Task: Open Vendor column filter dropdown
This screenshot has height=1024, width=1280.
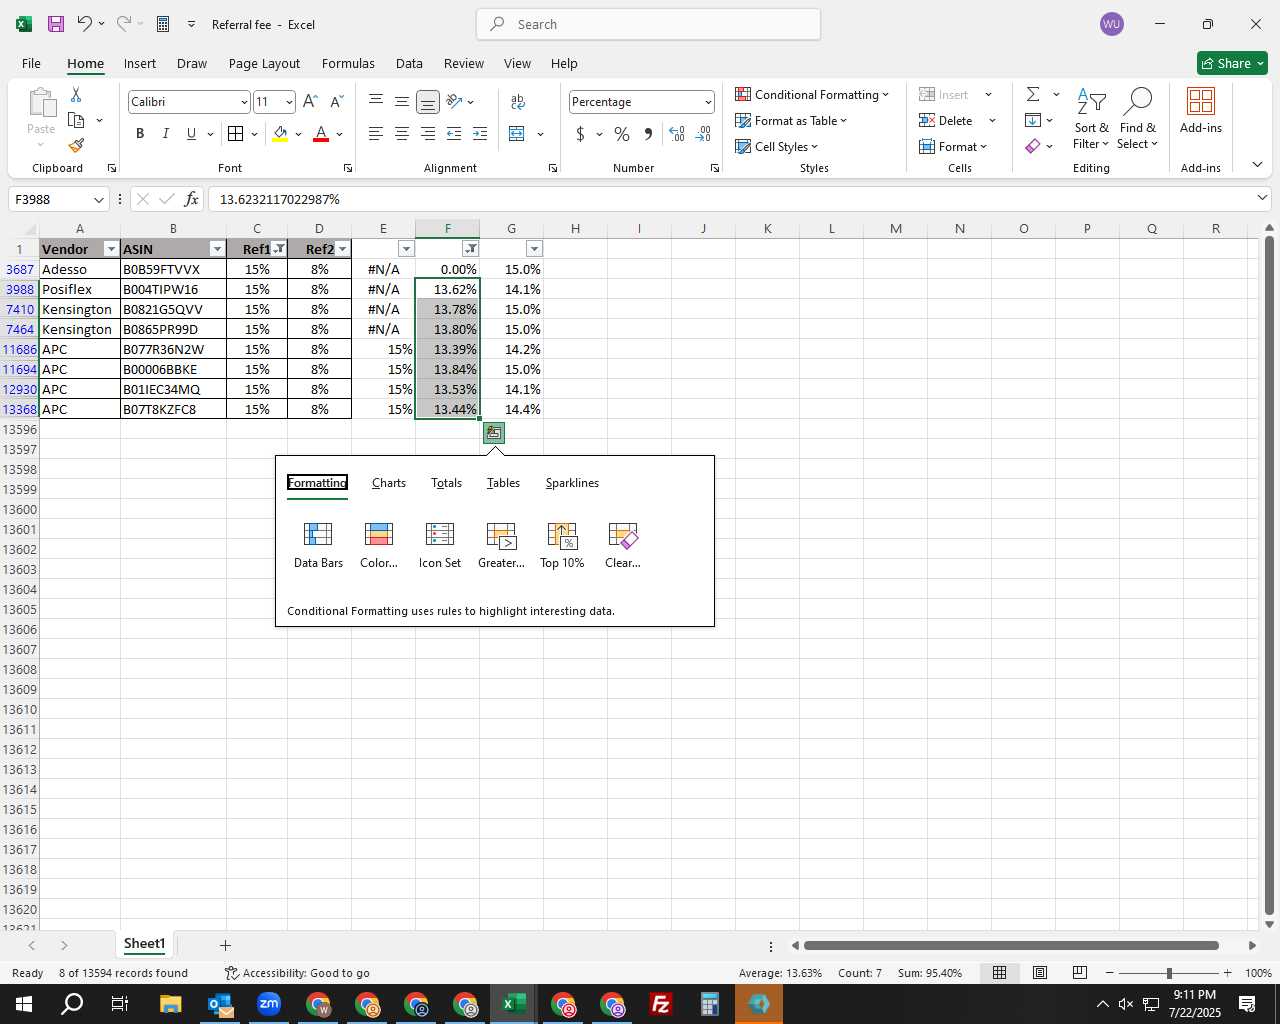Action: 111,249
